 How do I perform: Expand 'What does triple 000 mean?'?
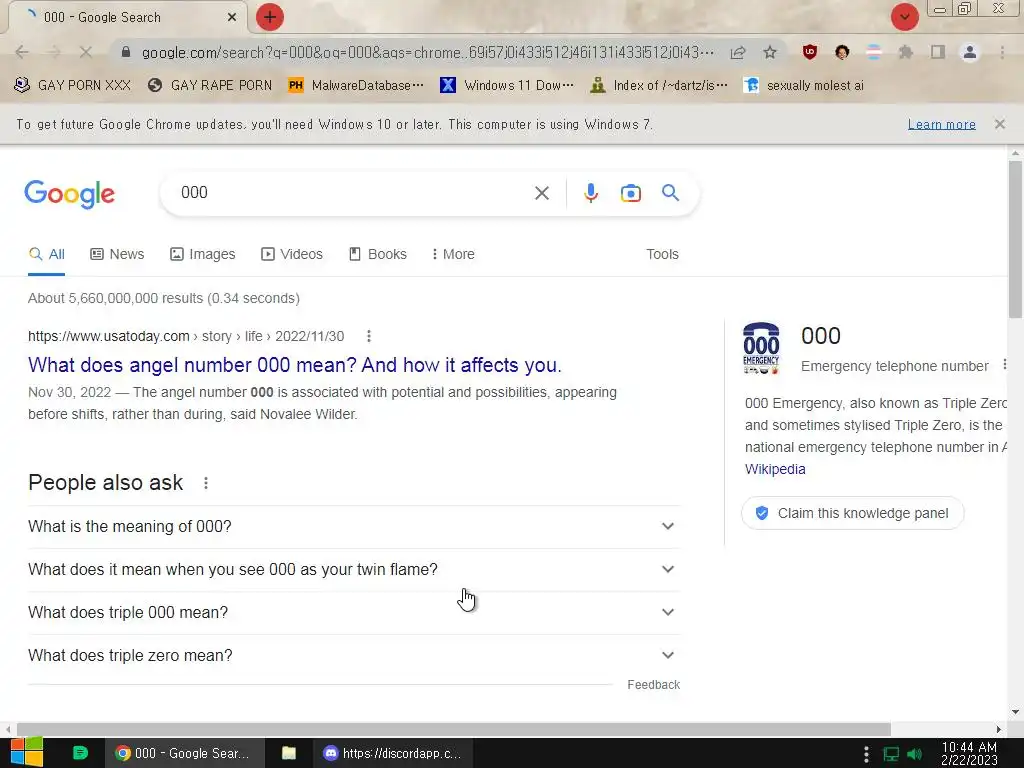(x=354, y=613)
